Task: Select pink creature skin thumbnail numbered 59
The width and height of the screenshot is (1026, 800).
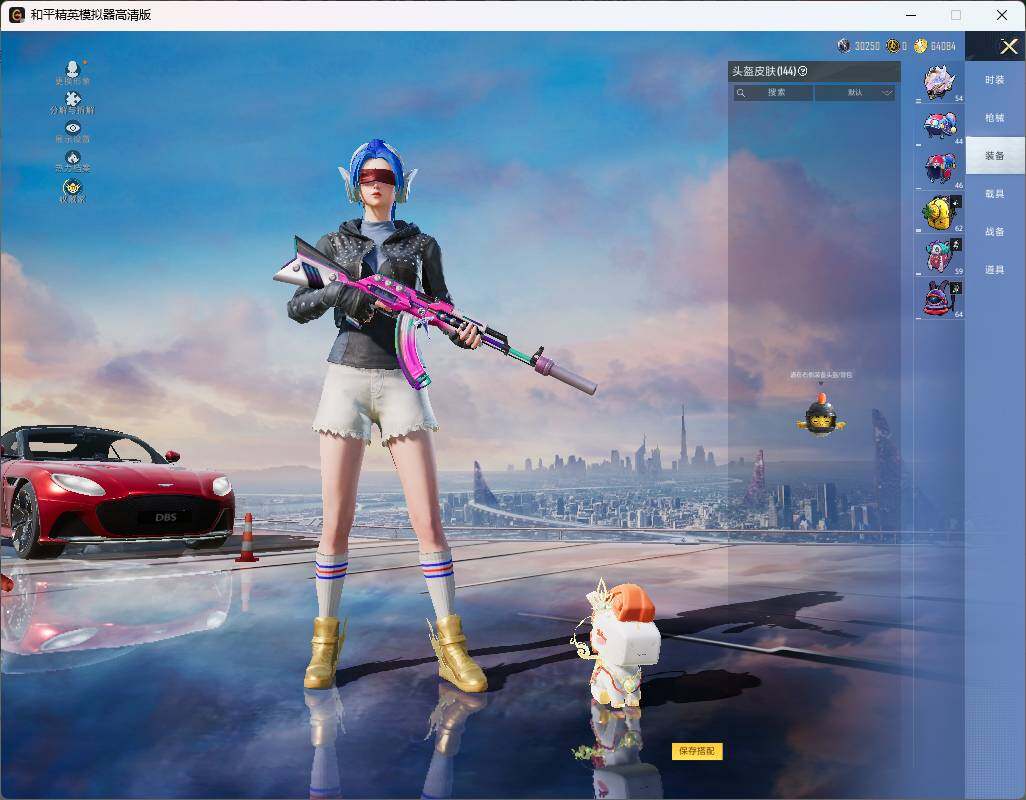Action: (940, 255)
